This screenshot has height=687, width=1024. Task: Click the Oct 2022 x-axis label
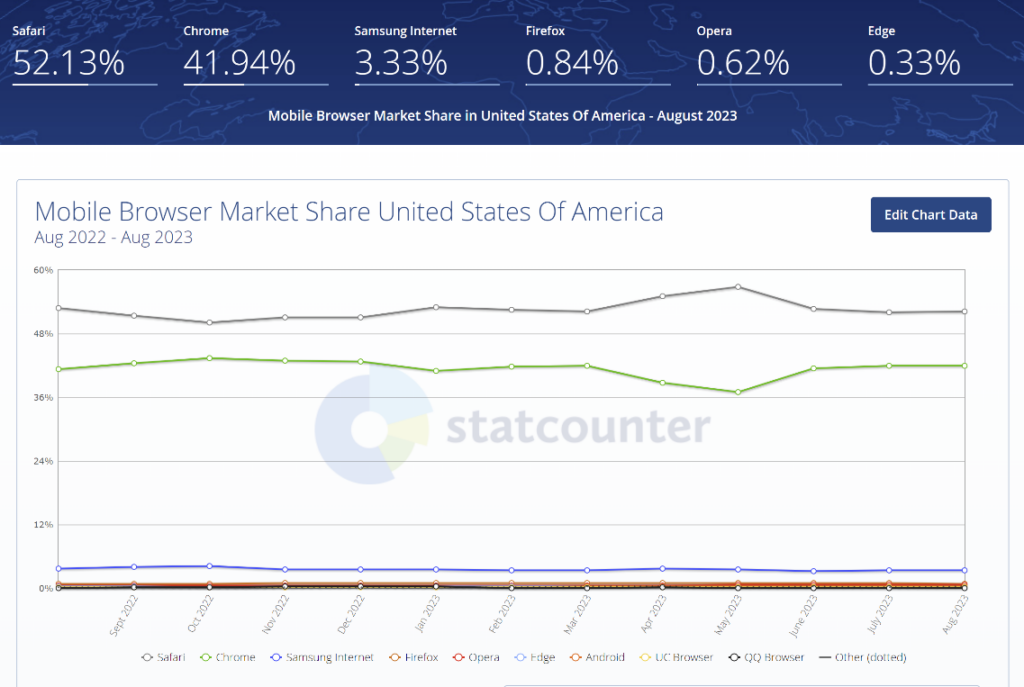click(x=201, y=612)
